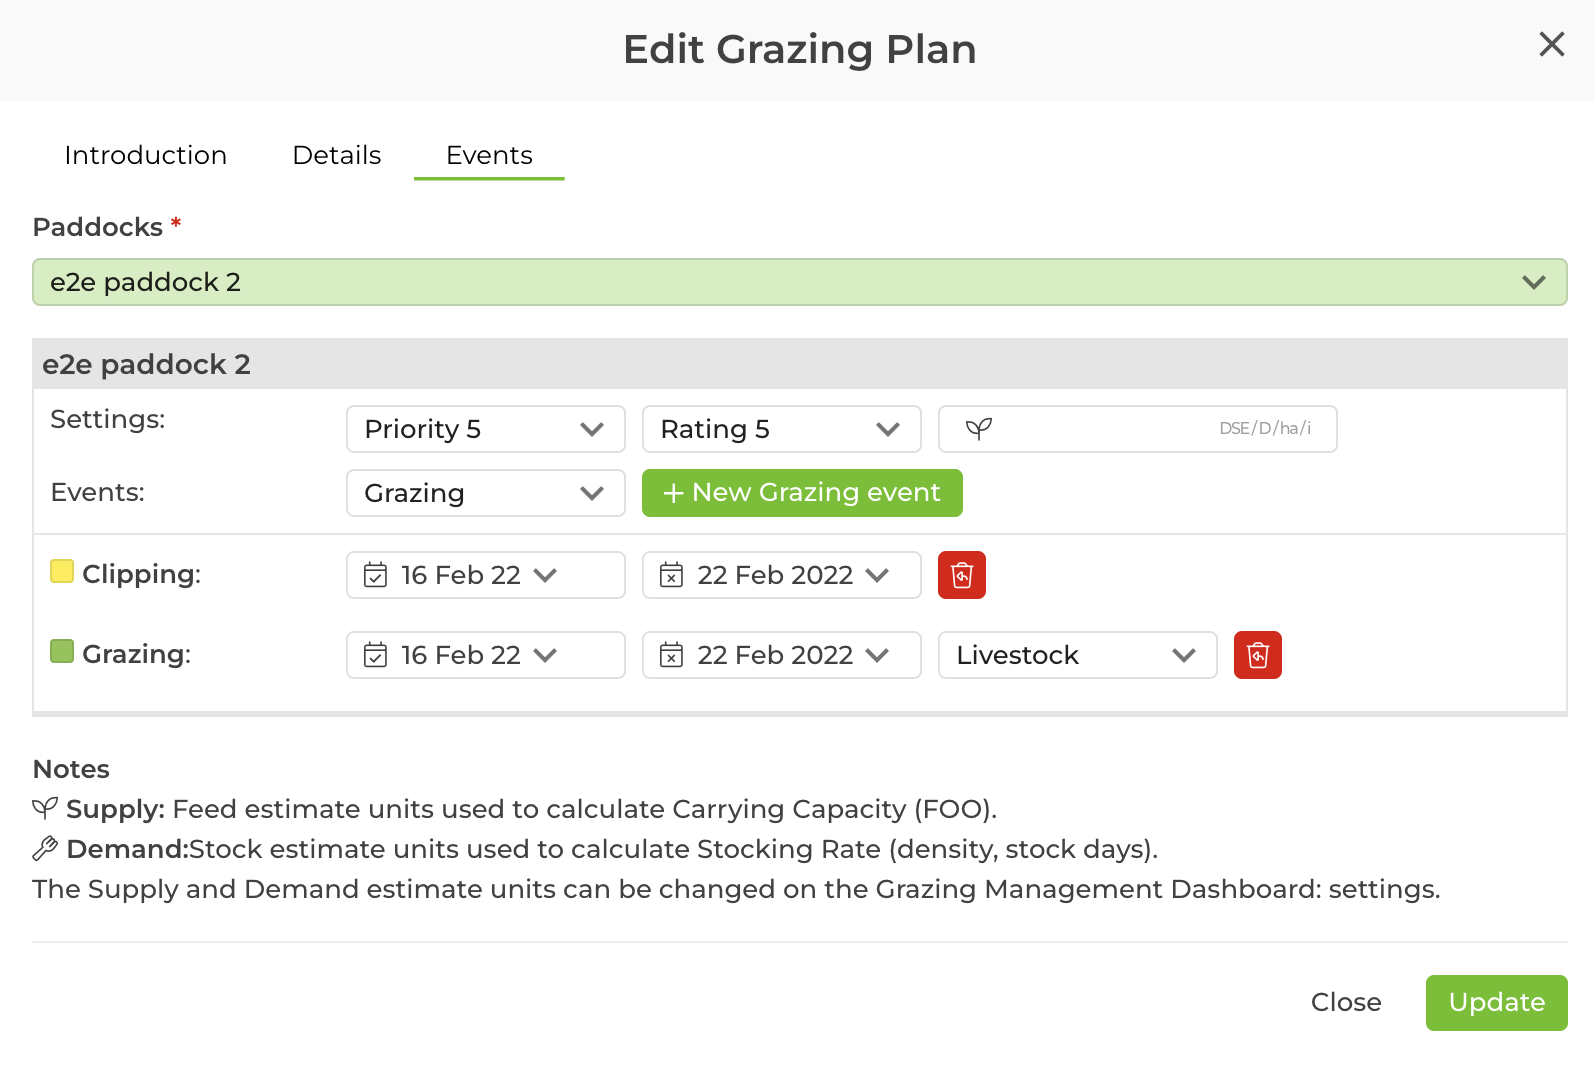Switch to the Details tab
Screen dimensions: 1594x1078
(x=337, y=155)
